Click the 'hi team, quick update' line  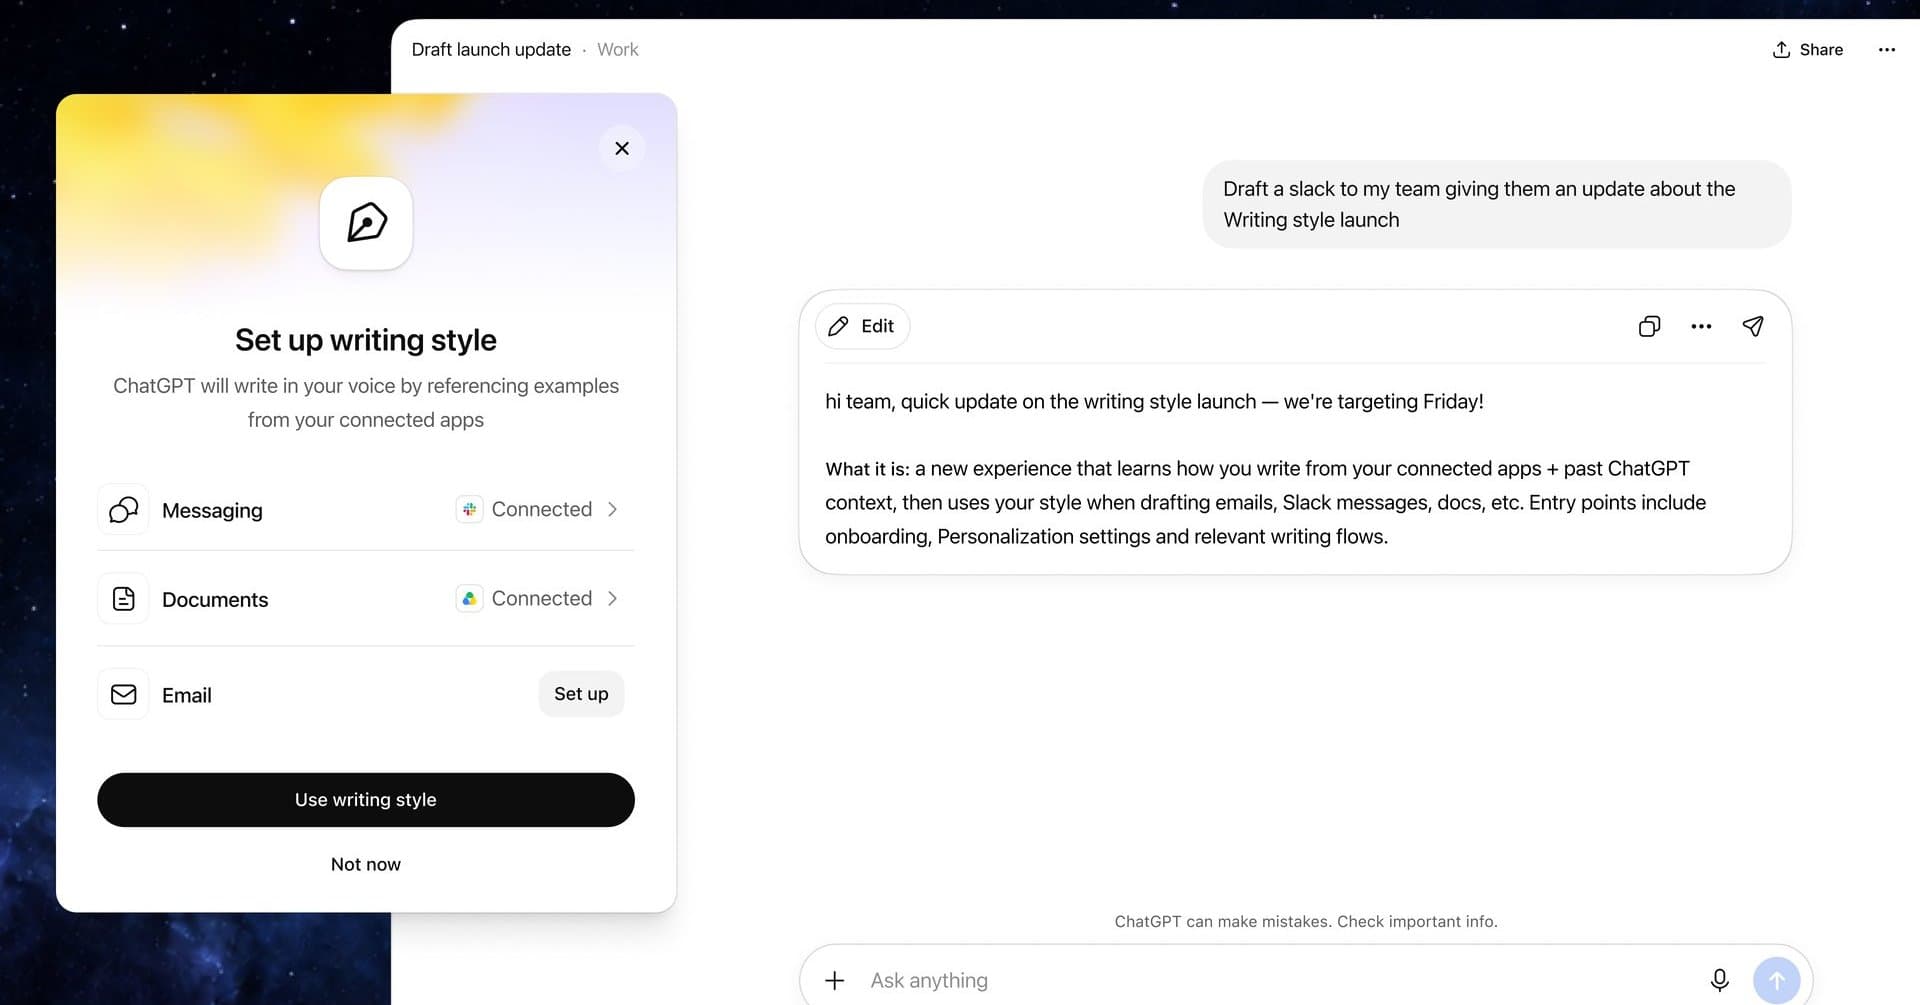(1154, 401)
